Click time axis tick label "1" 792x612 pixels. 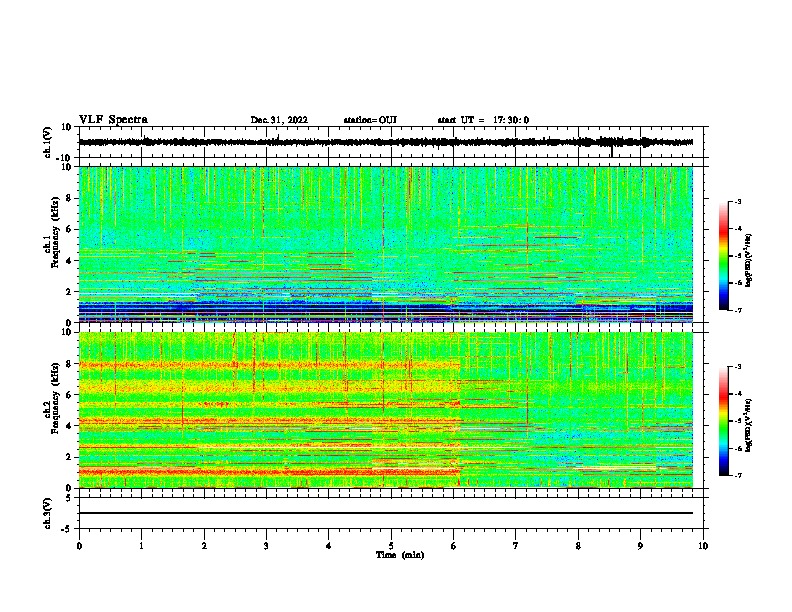[x=142, y=546]
